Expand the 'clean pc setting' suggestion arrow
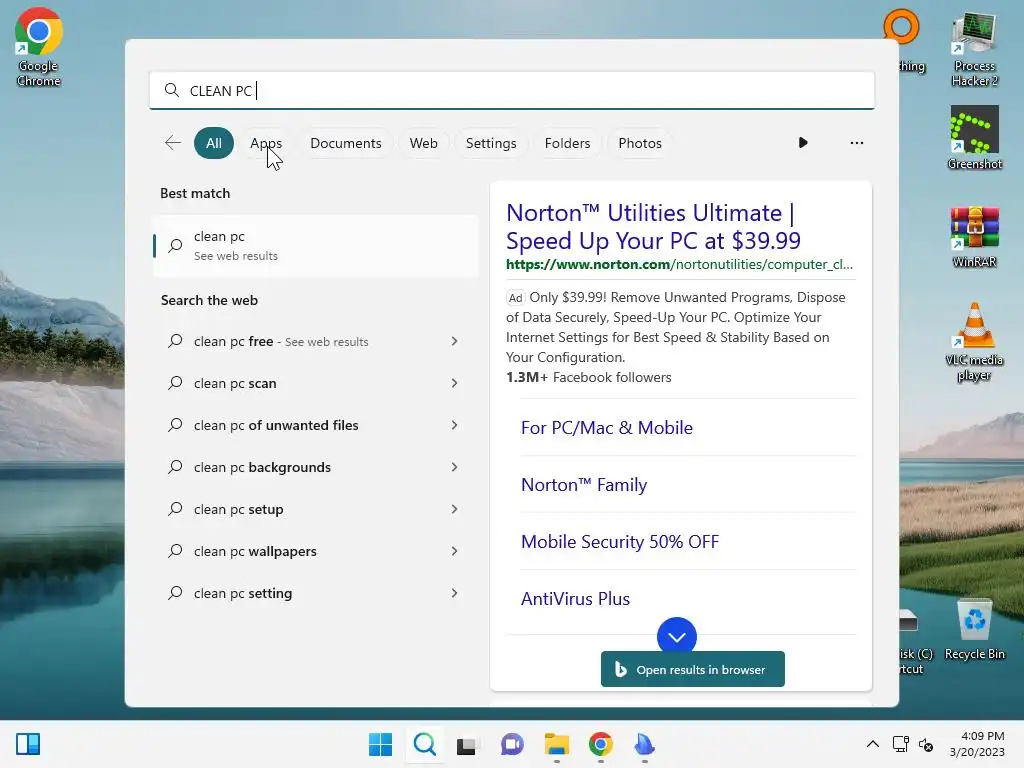 [455, 593]
